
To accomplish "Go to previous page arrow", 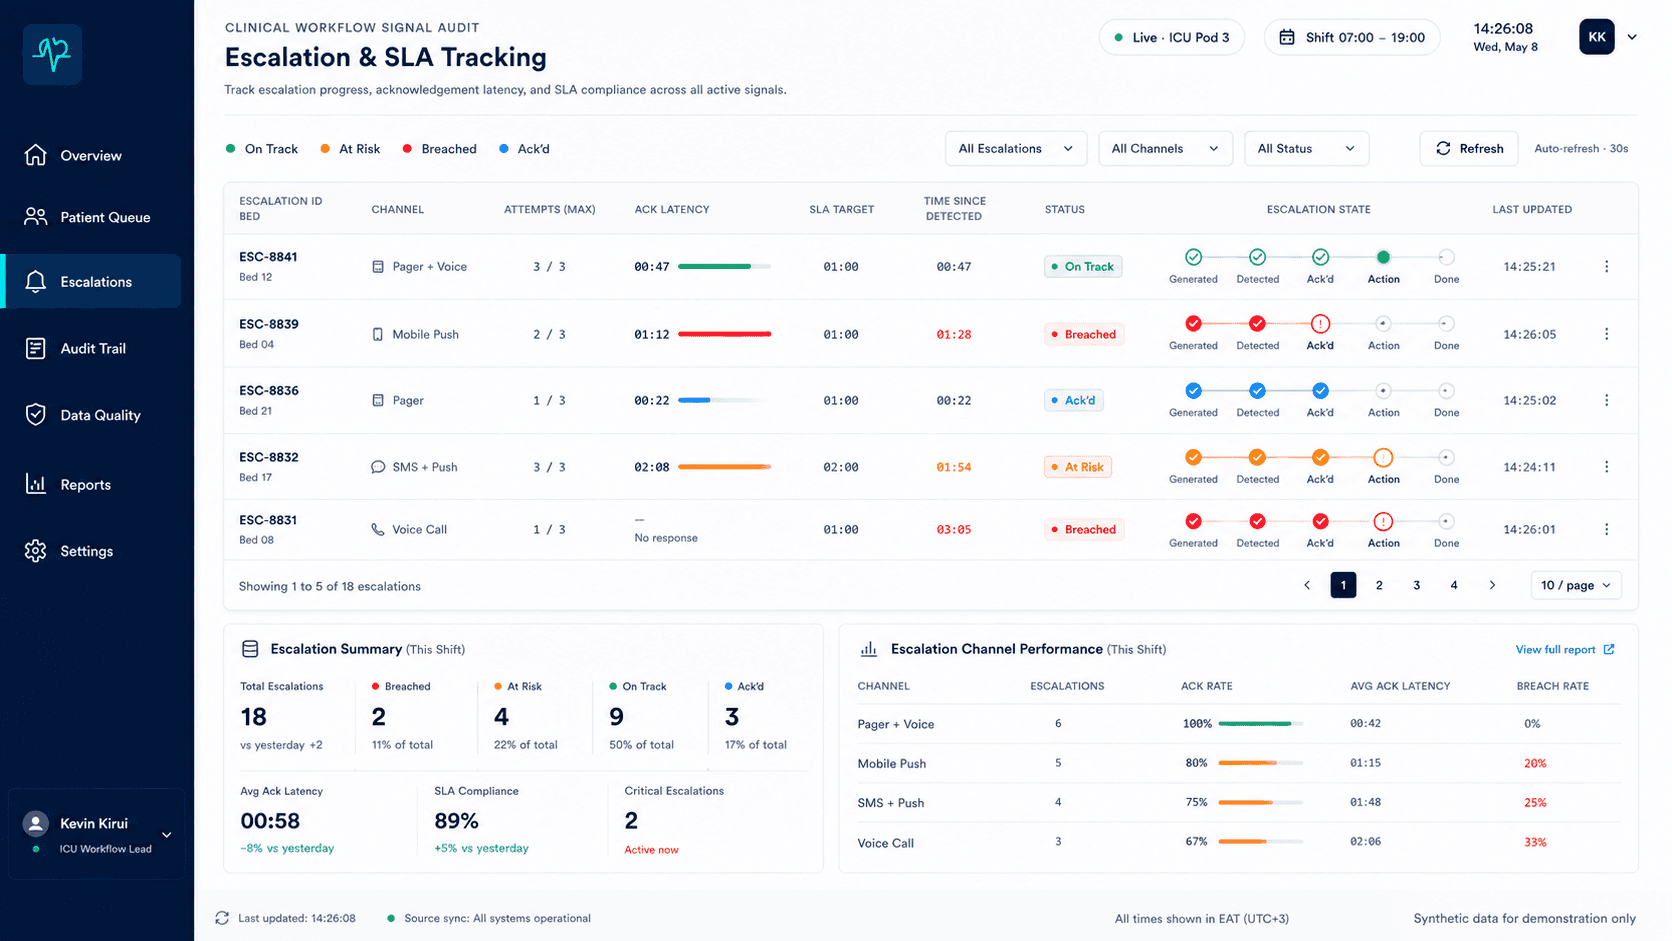I will coord(1306,585).
